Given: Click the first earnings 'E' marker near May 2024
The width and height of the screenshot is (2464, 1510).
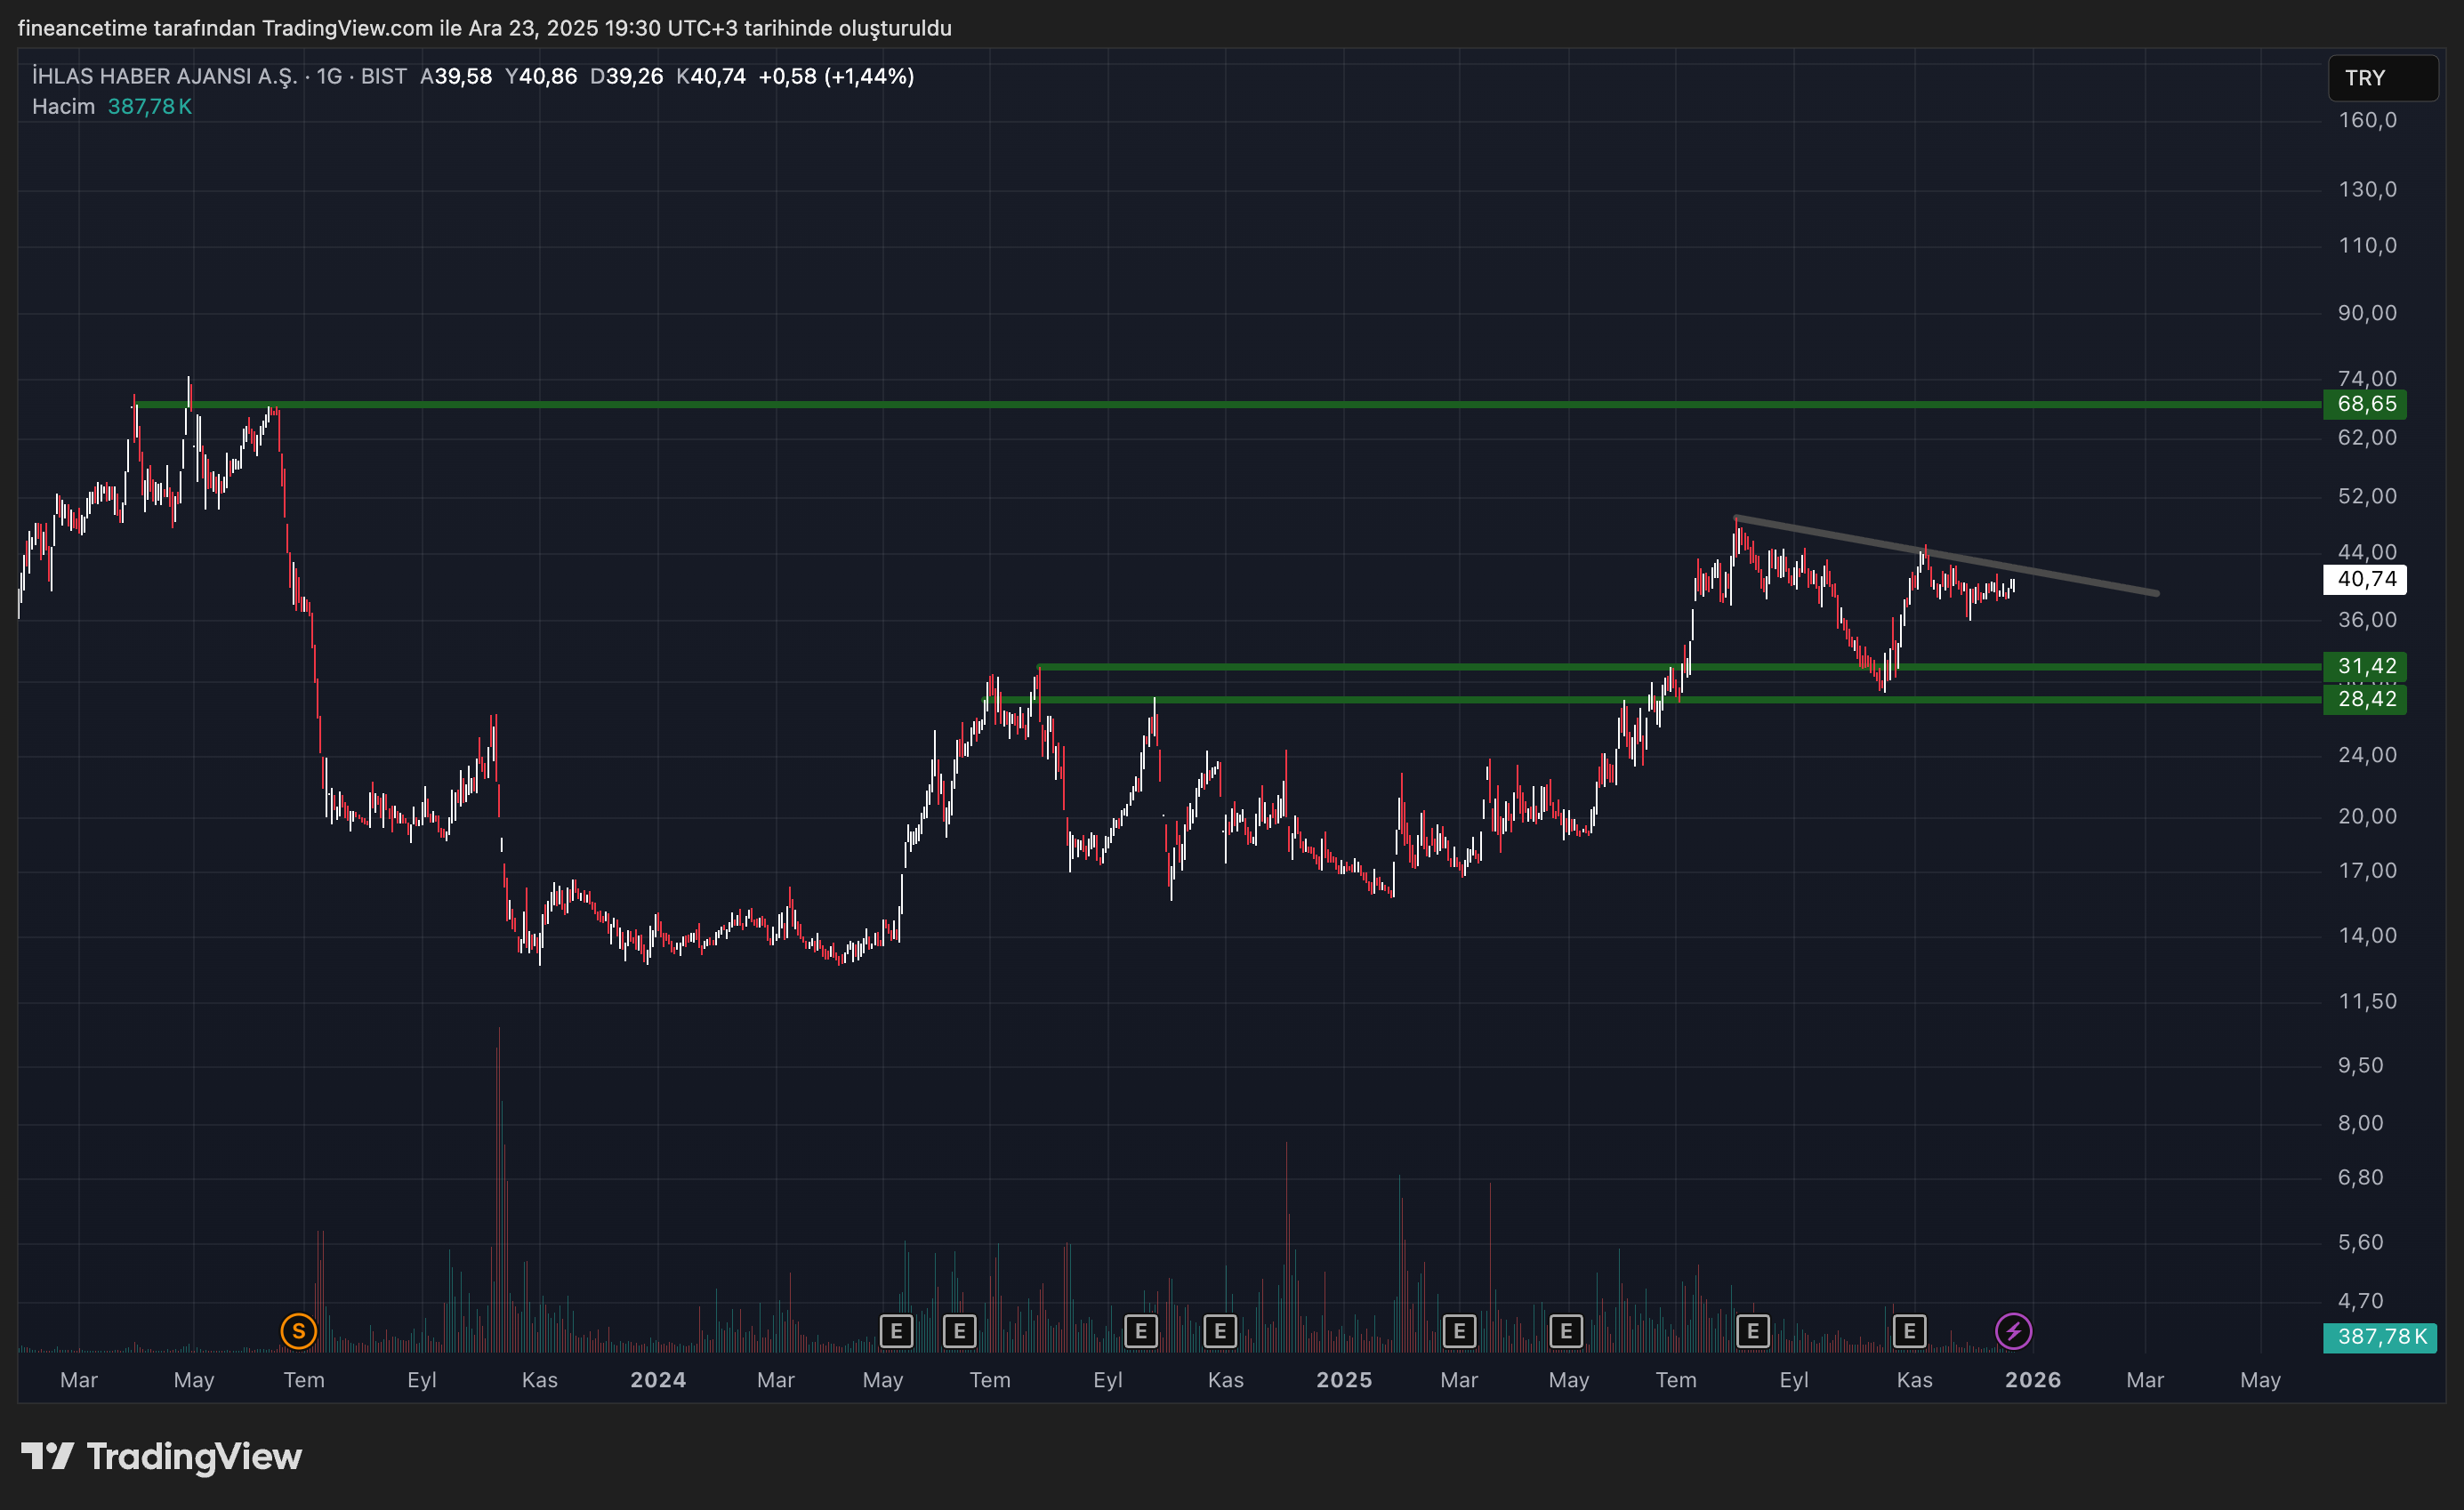Looking at the screenshot, I should 896,1331.
